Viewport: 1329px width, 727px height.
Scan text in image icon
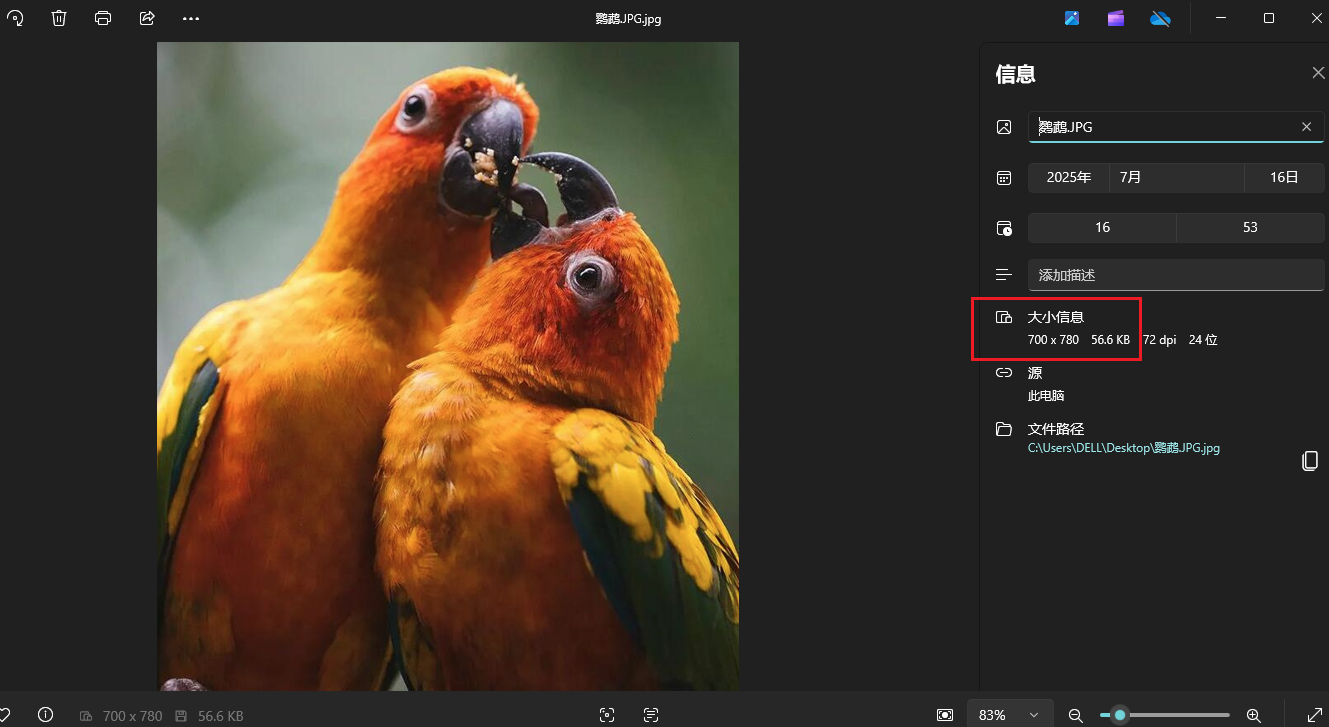[651, 715]
